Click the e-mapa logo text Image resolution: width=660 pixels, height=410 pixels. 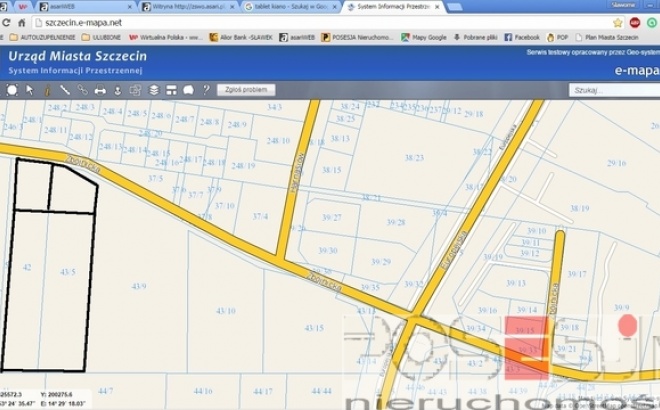tap(637, 71)
